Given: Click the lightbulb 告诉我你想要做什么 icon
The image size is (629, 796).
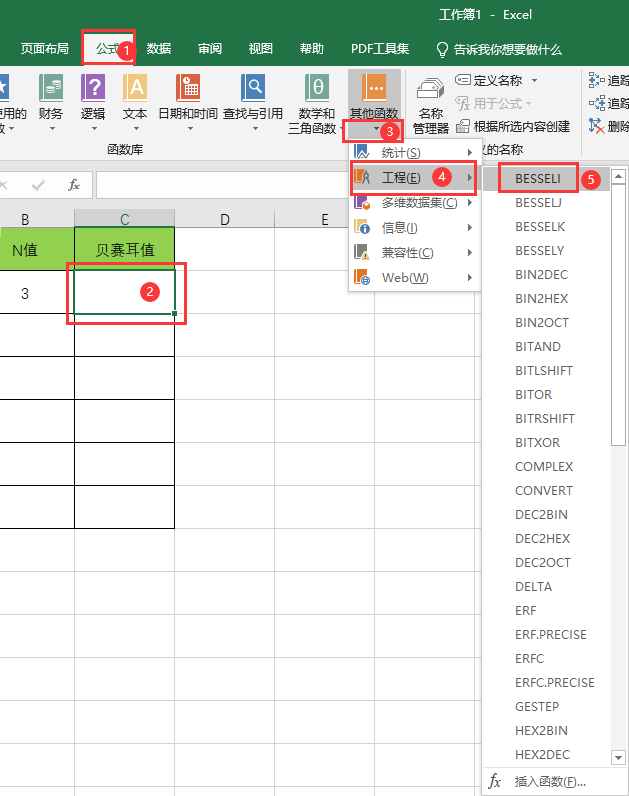Looking at the screenshot, I should point(442,49).
